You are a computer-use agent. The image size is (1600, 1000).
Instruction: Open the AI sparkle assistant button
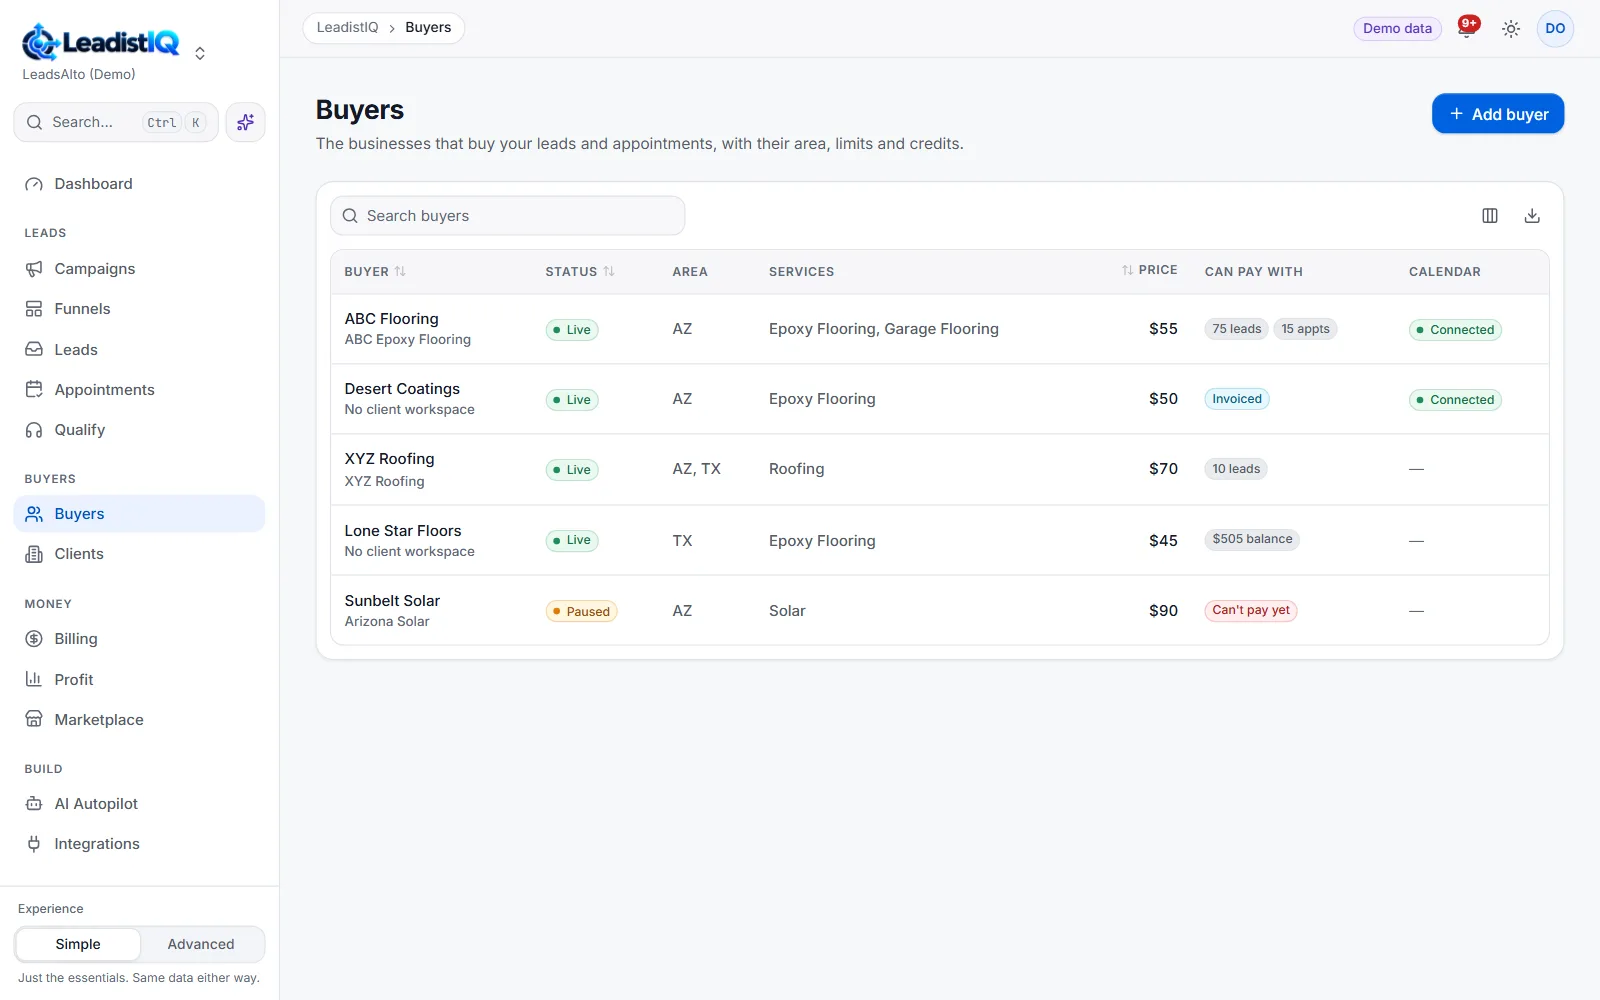click(x=245, y=122)
